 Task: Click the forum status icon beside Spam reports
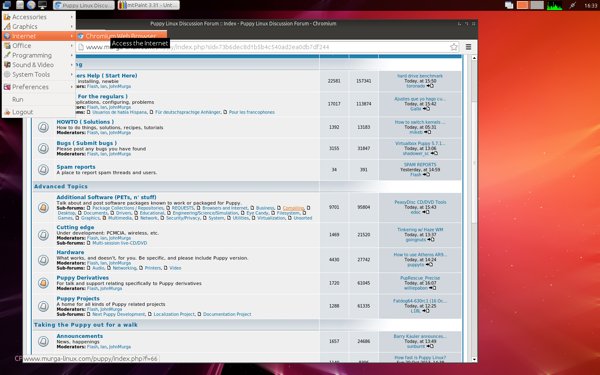tap(43, 170)
